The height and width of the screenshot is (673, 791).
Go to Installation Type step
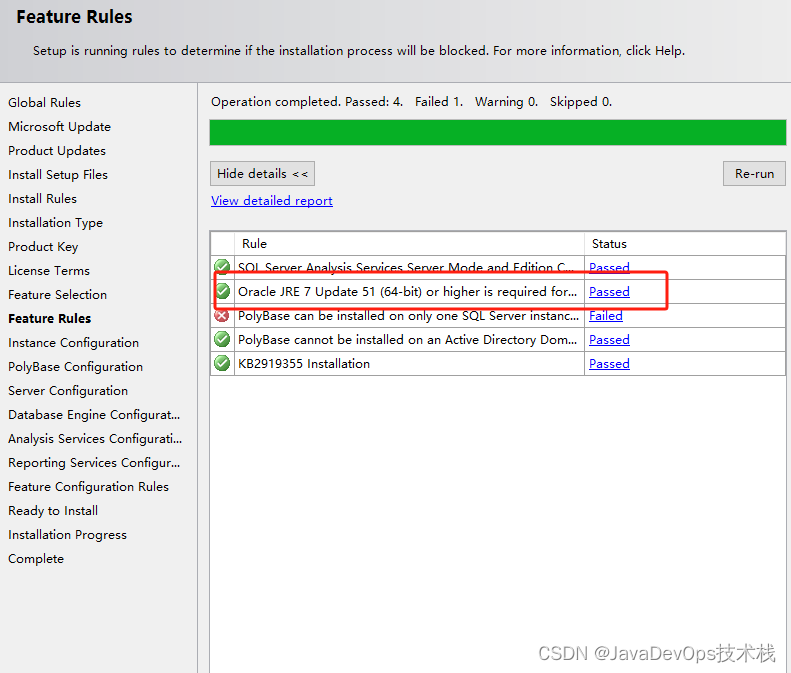point(55,222)
